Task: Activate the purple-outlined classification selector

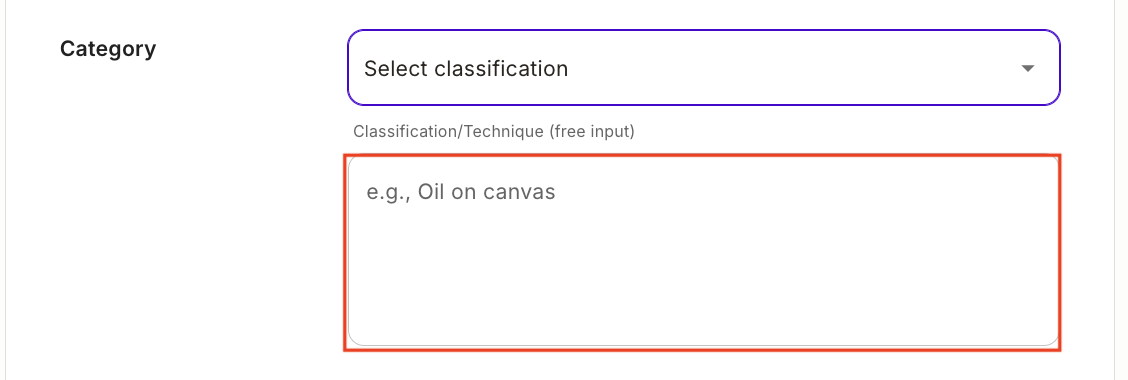Action: (704, 68)
